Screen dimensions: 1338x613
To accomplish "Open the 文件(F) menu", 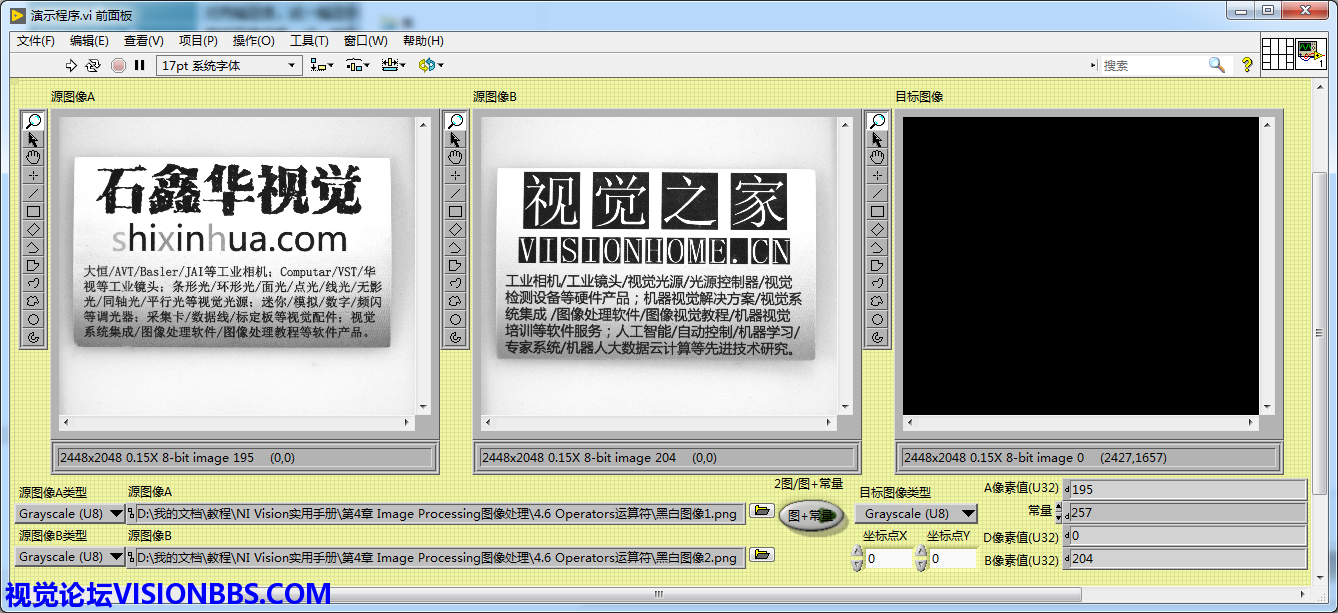I will pos(36,41).
